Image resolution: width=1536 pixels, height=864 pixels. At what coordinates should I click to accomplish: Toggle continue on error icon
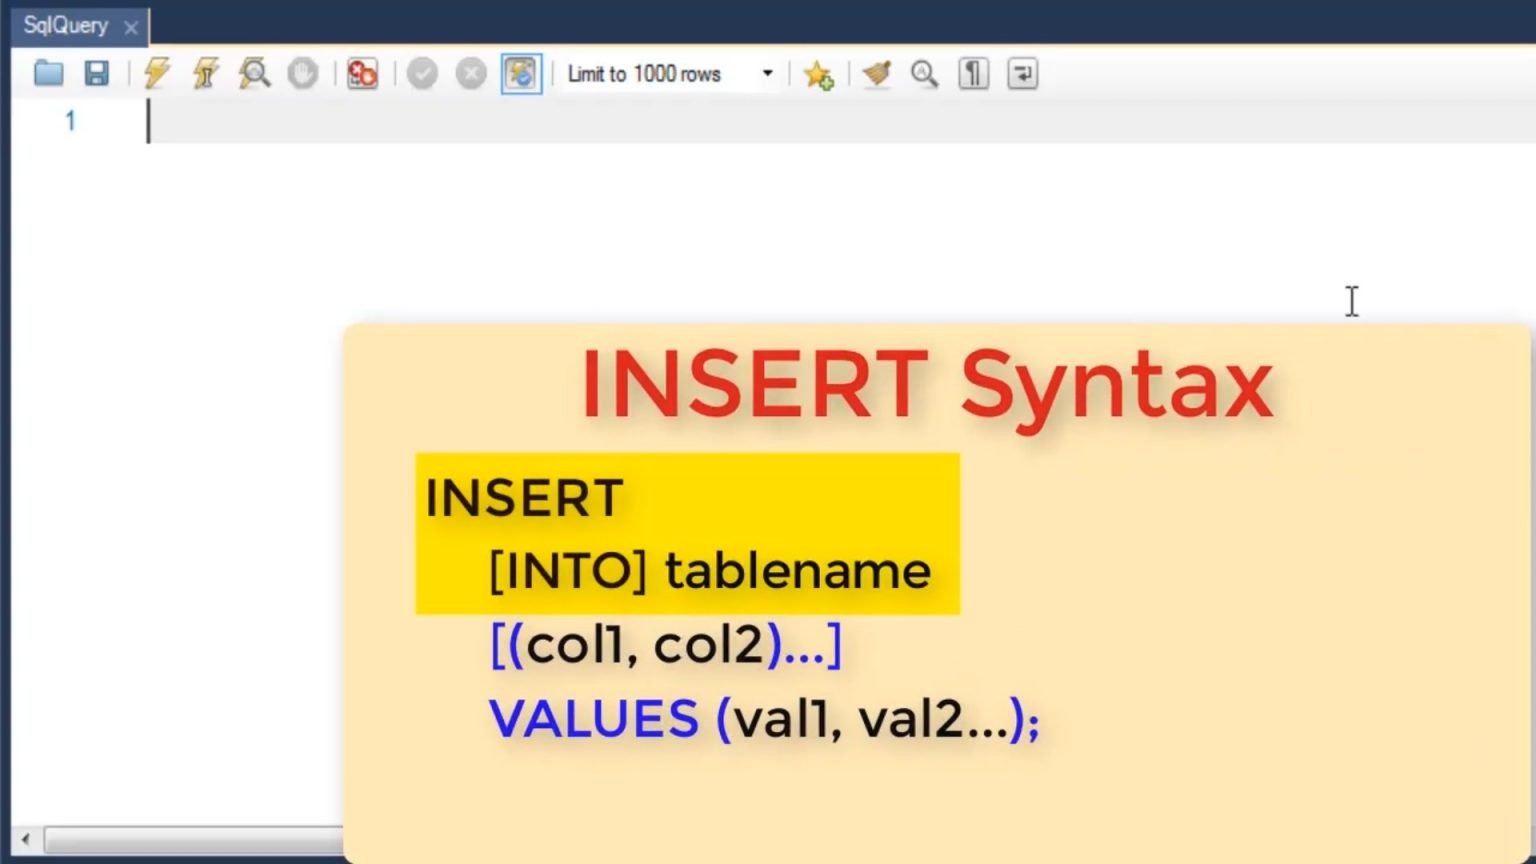(x=362, y=73)
